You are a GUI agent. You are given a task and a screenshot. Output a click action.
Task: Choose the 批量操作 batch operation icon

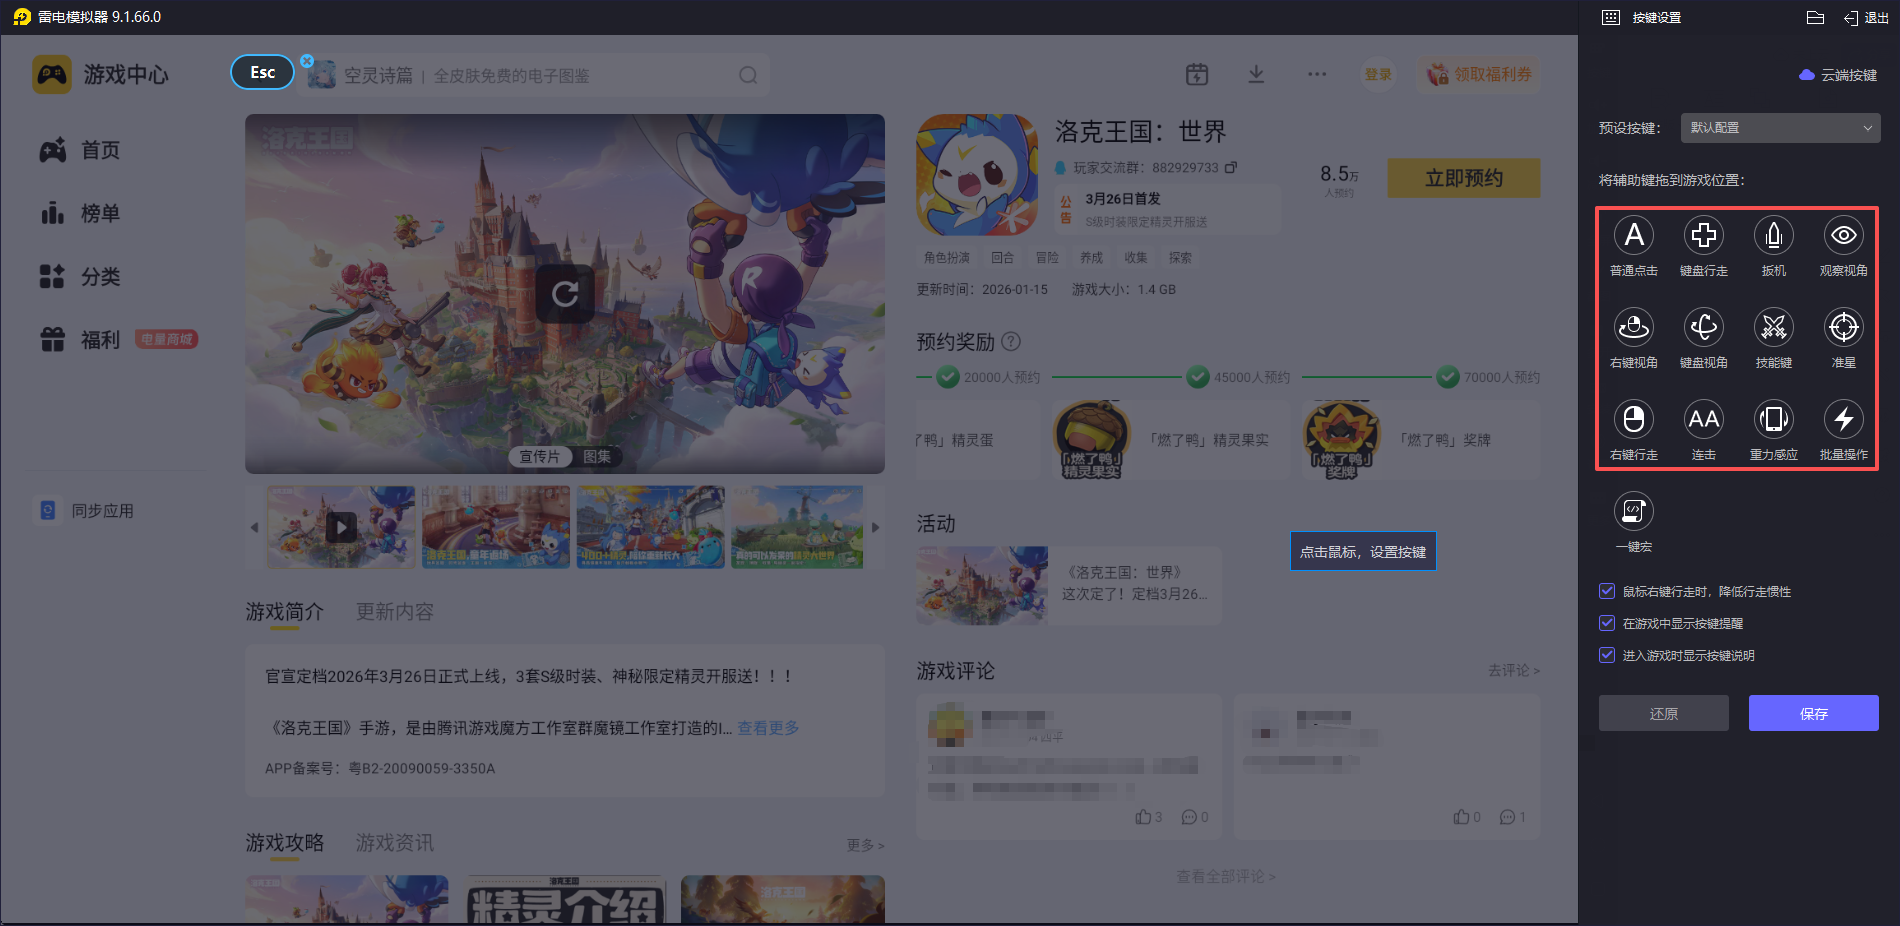click(1844, 419)
